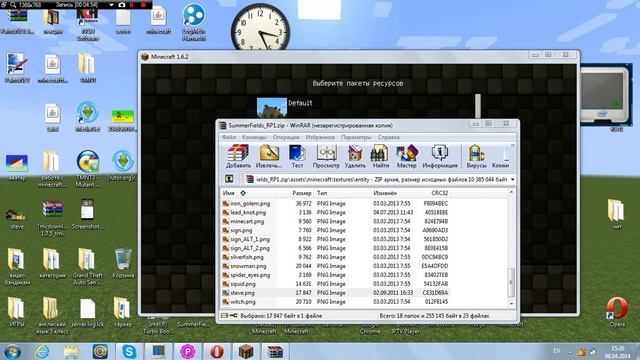Open the Избранное menu in WinRAR

320,137
